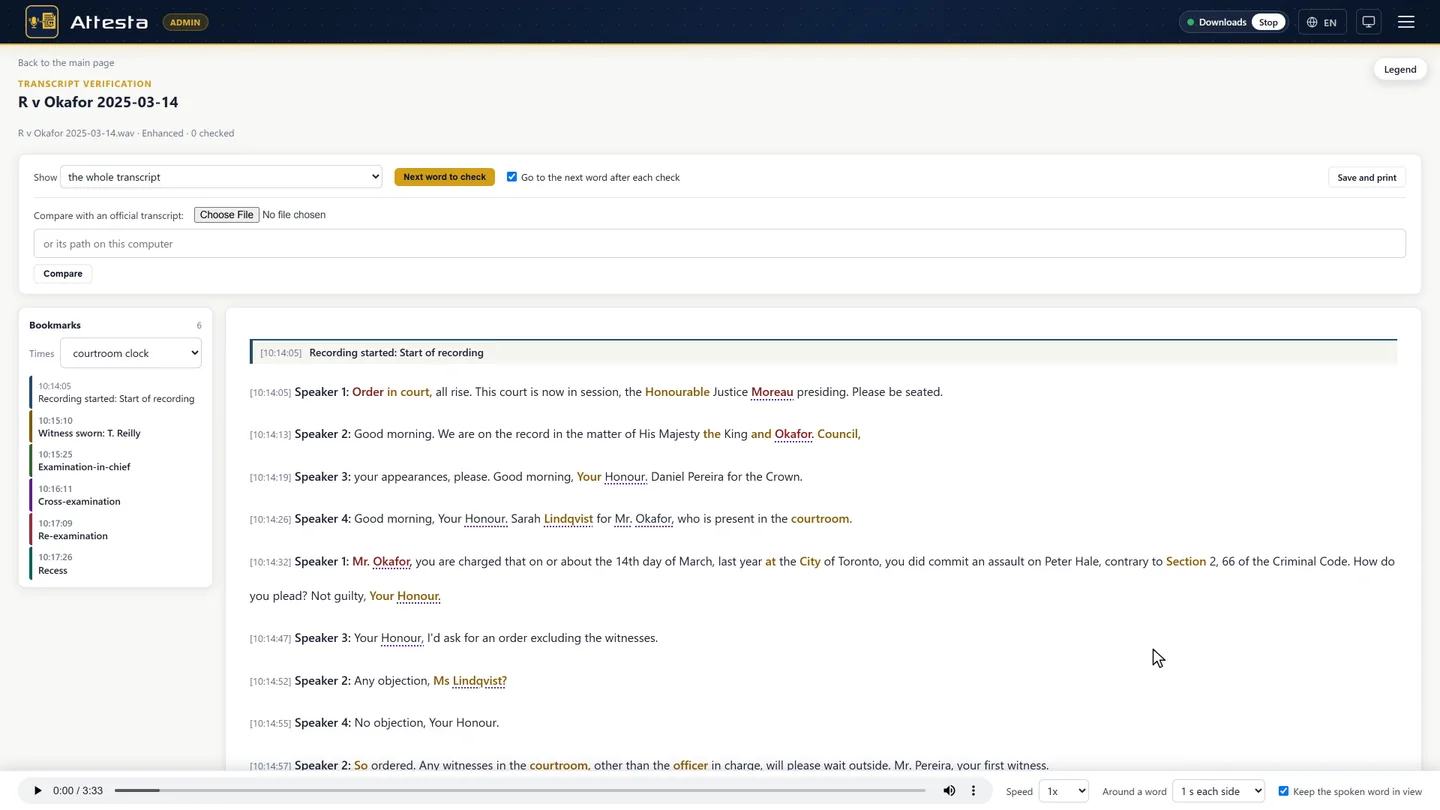Open the playback Speed dropdown

point(1063,791)
